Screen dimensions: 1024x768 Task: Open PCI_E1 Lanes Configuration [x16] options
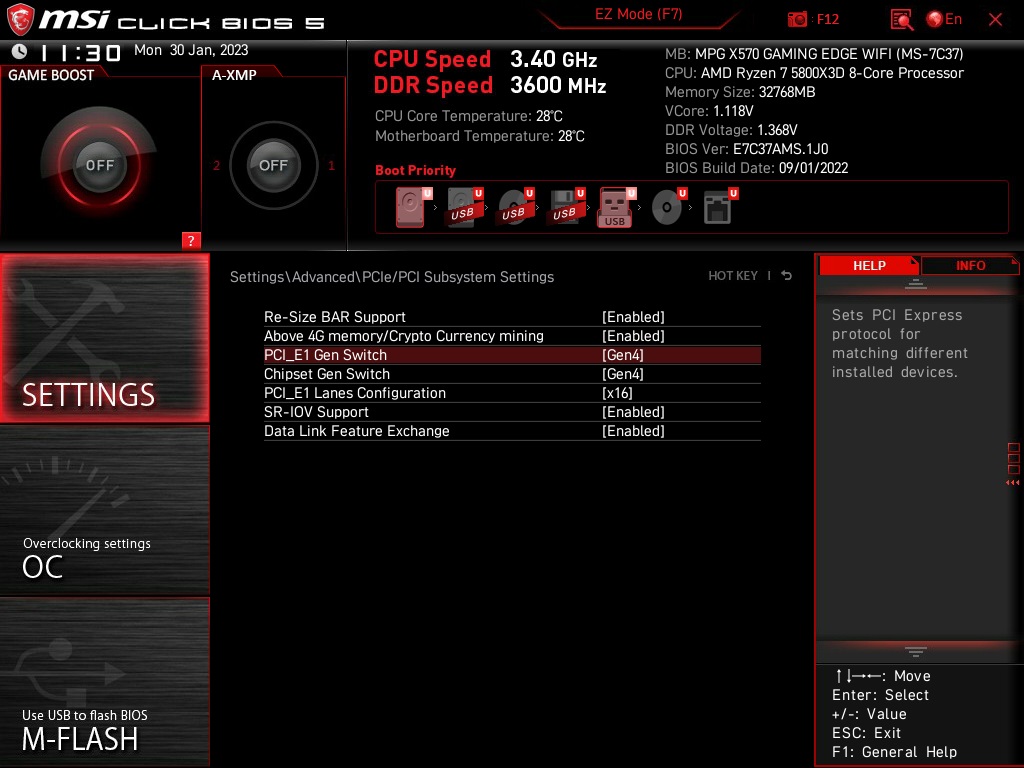point(616,392)
